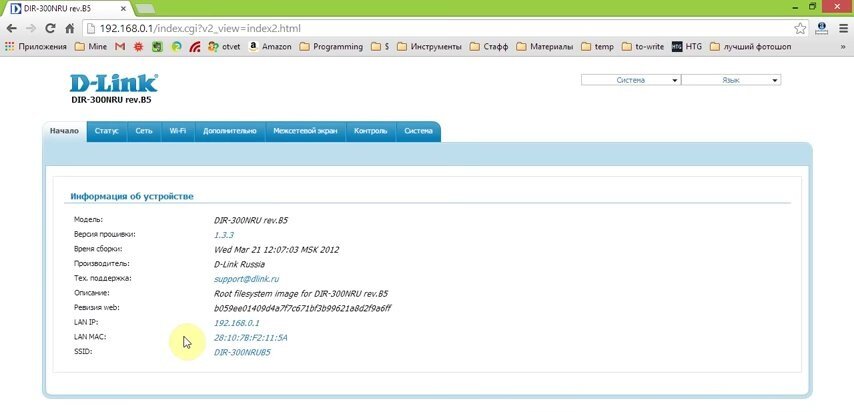
Task: Switch to the Межсетевой экран tab
Action: click(306, 131)
